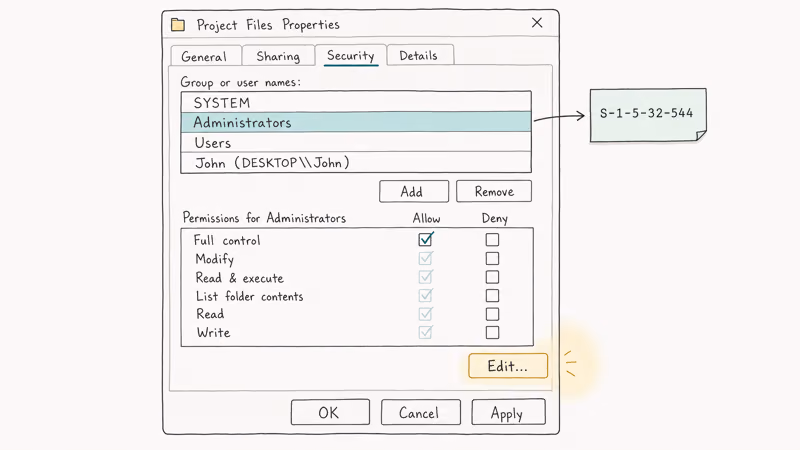
Task: Check Deny for List folder contents
Action: pyautogui.click(x=492, y=295)
